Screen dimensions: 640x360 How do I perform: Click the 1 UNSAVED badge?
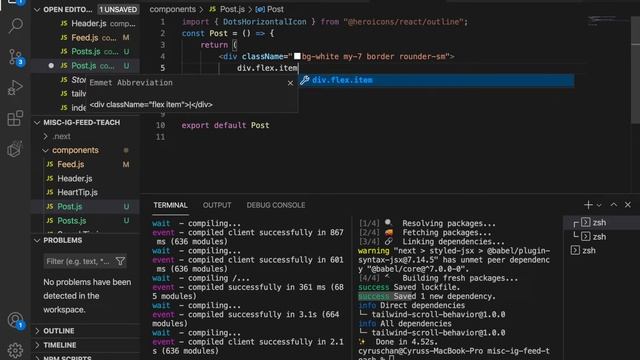tap(118, 9)
